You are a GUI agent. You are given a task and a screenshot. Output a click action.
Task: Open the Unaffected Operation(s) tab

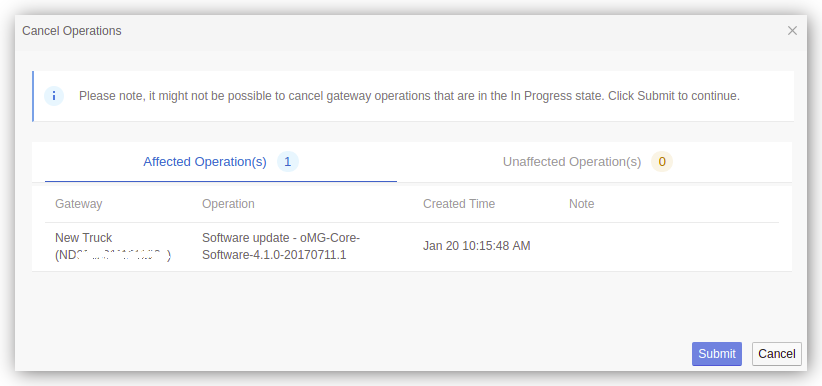tap(572, 162)
